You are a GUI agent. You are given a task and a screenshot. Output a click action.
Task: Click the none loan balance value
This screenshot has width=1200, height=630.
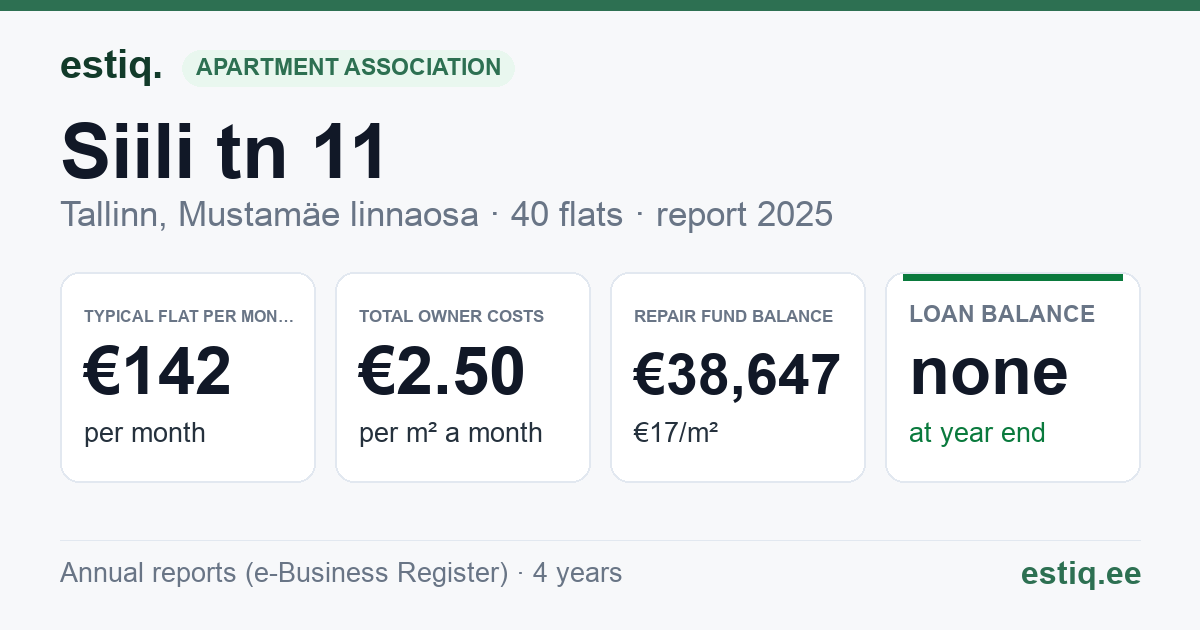click(x=988, y=371)
